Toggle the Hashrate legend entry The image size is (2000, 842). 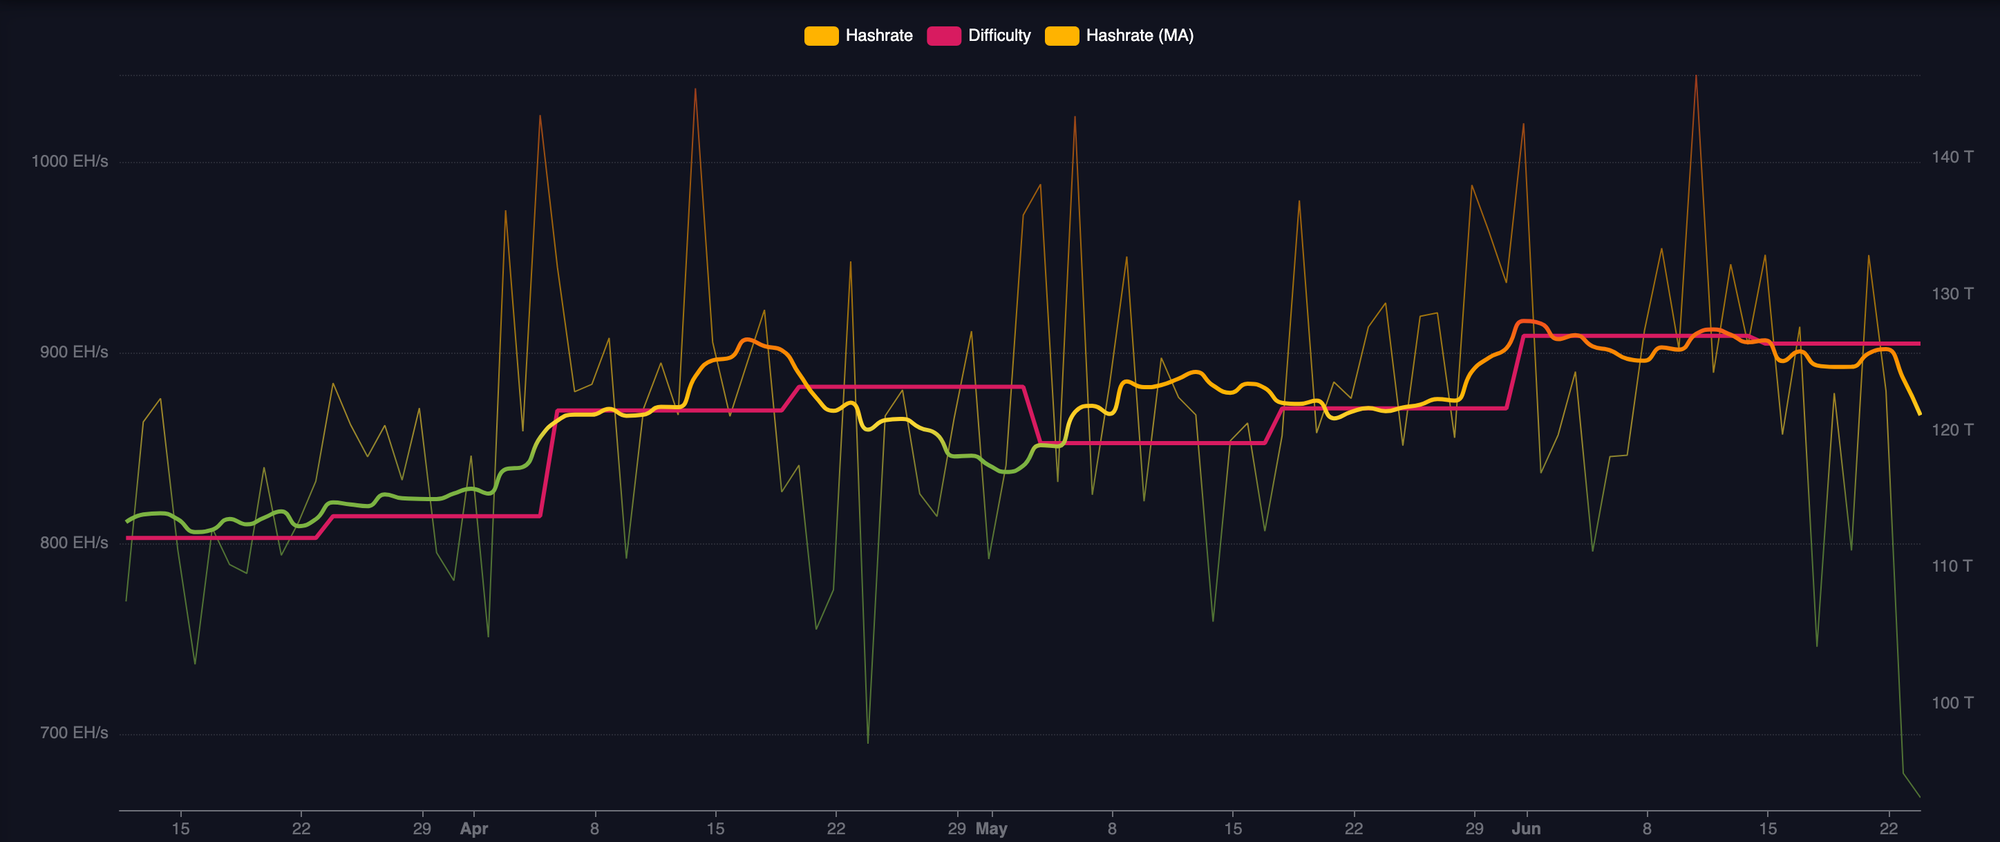coord(859,36)
